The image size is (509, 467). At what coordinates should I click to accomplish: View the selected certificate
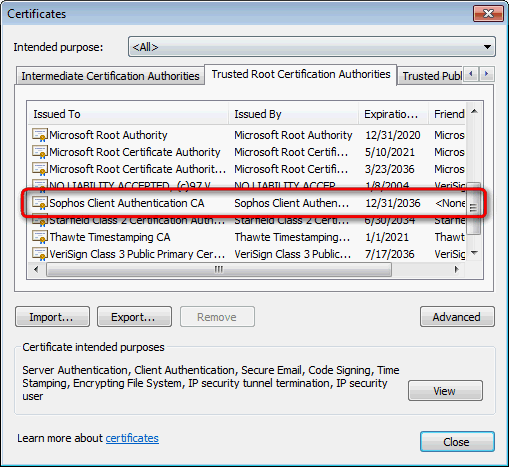(x=445, y=390)
